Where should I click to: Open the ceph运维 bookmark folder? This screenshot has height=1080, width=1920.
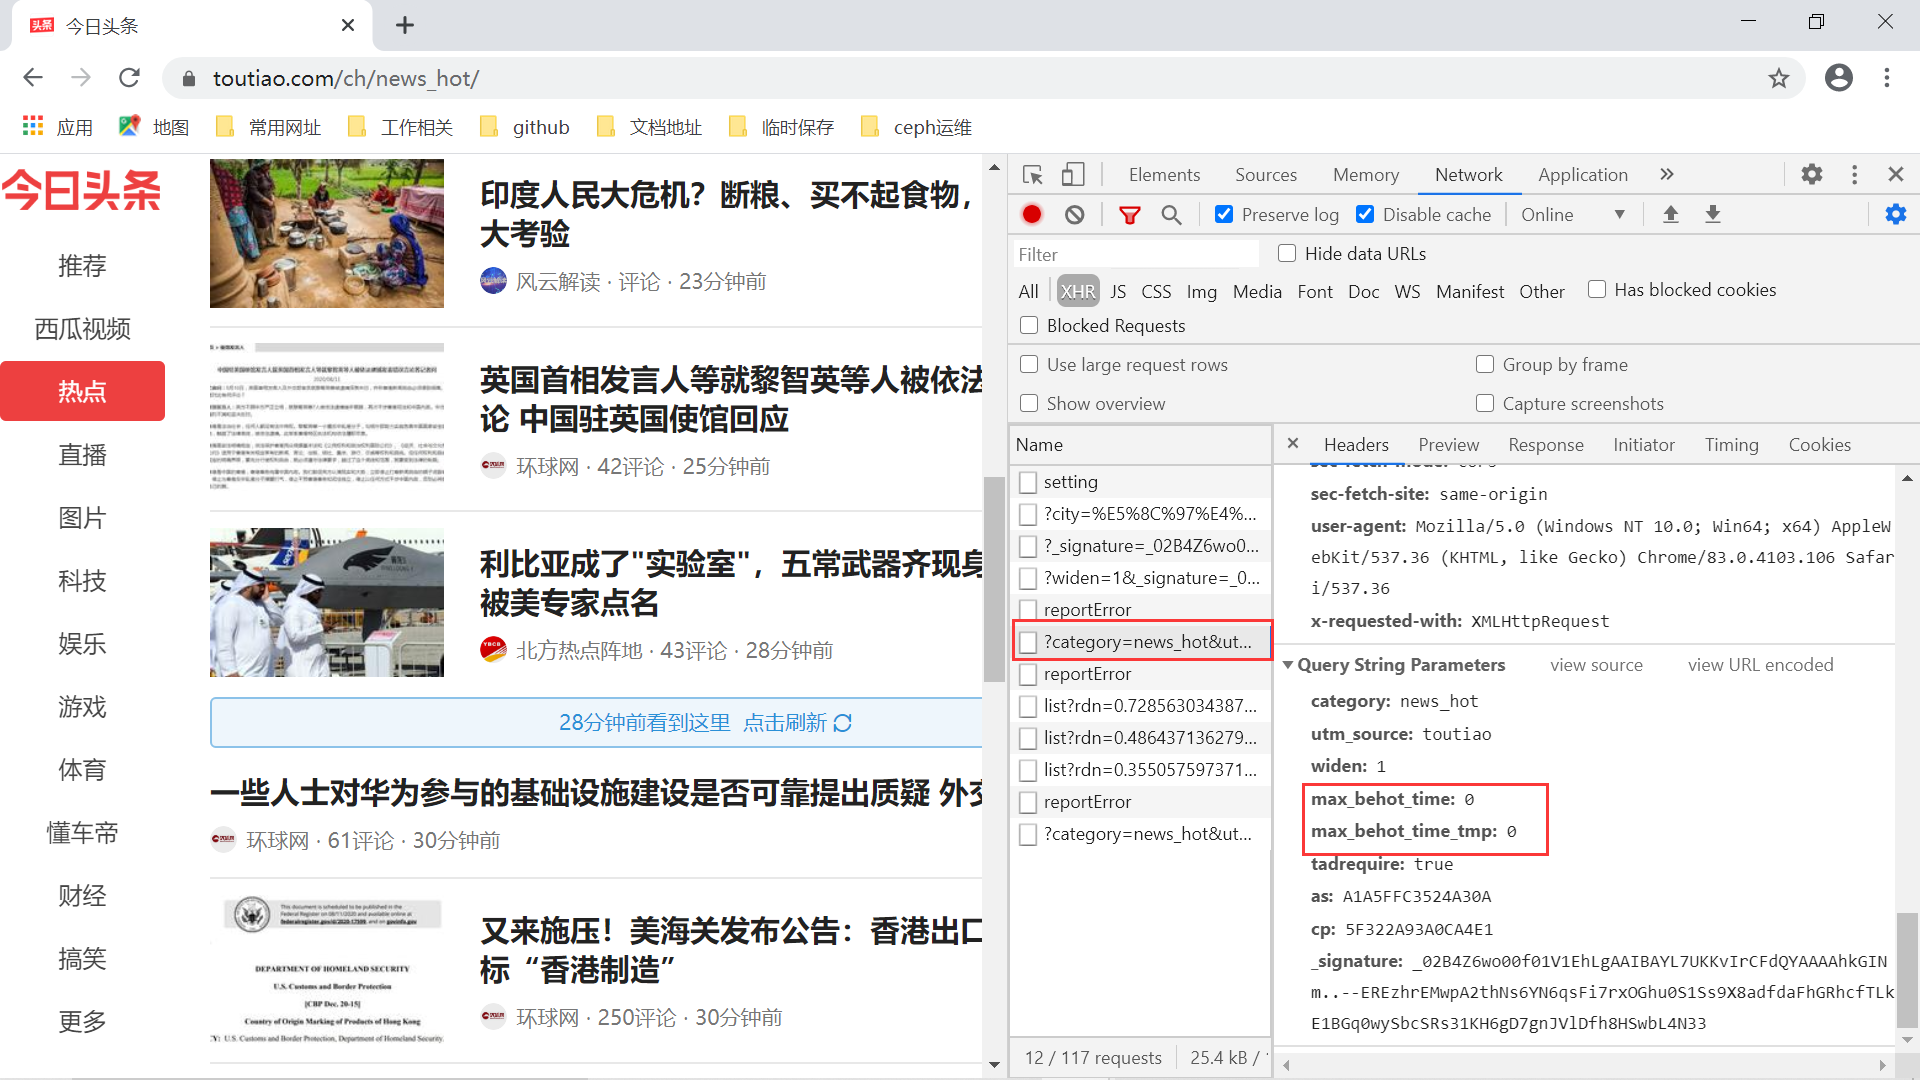(917, 127)
